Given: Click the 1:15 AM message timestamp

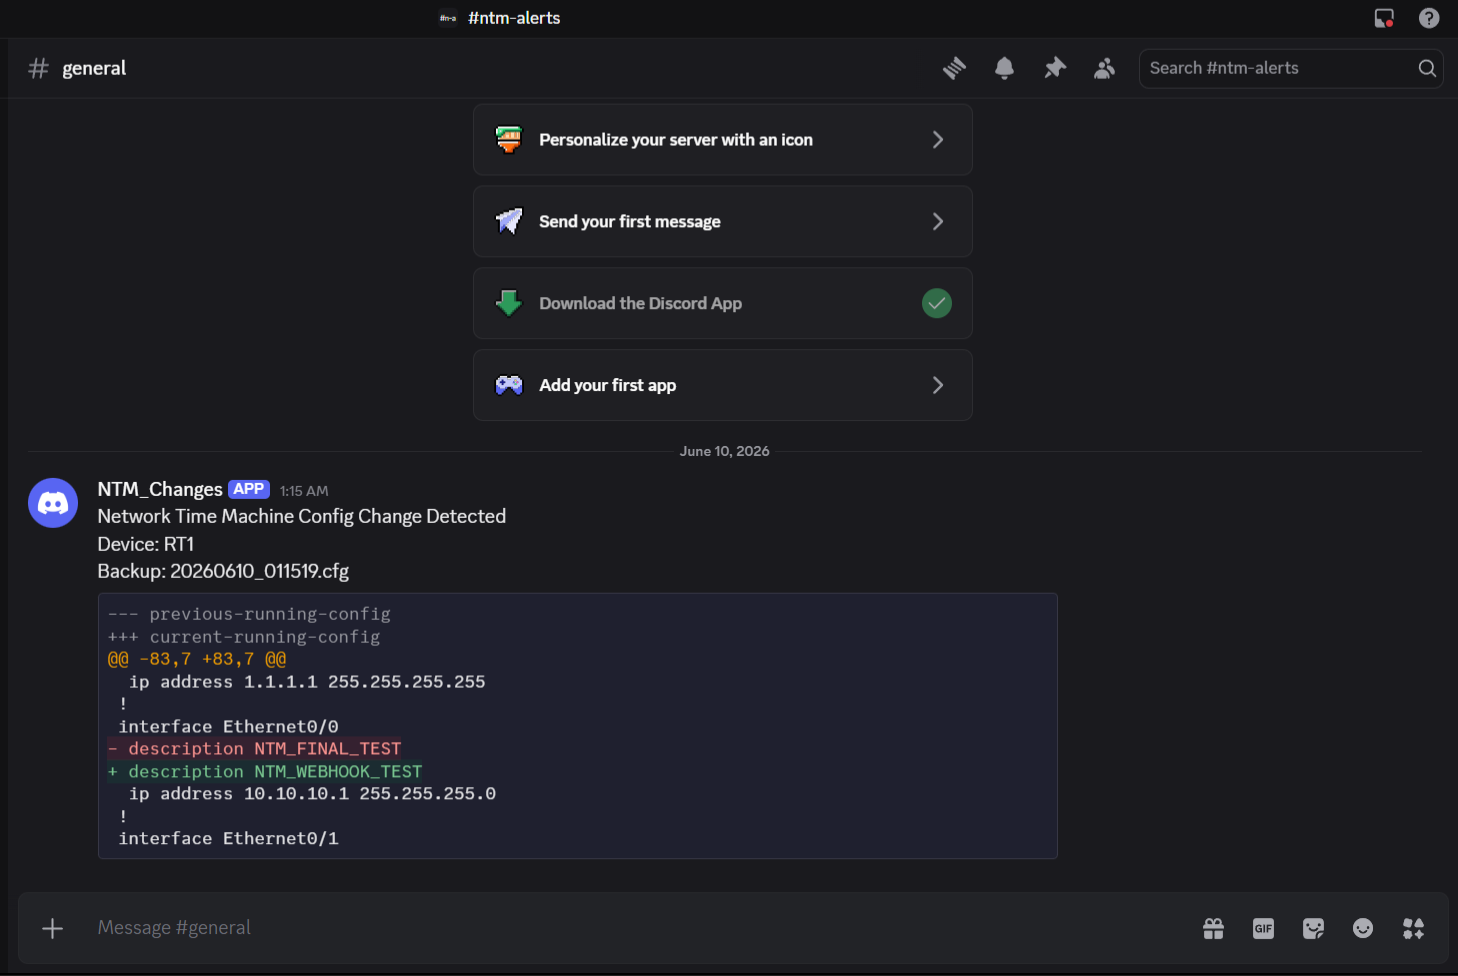Looking at the screenshot, I should click(304, 491).
